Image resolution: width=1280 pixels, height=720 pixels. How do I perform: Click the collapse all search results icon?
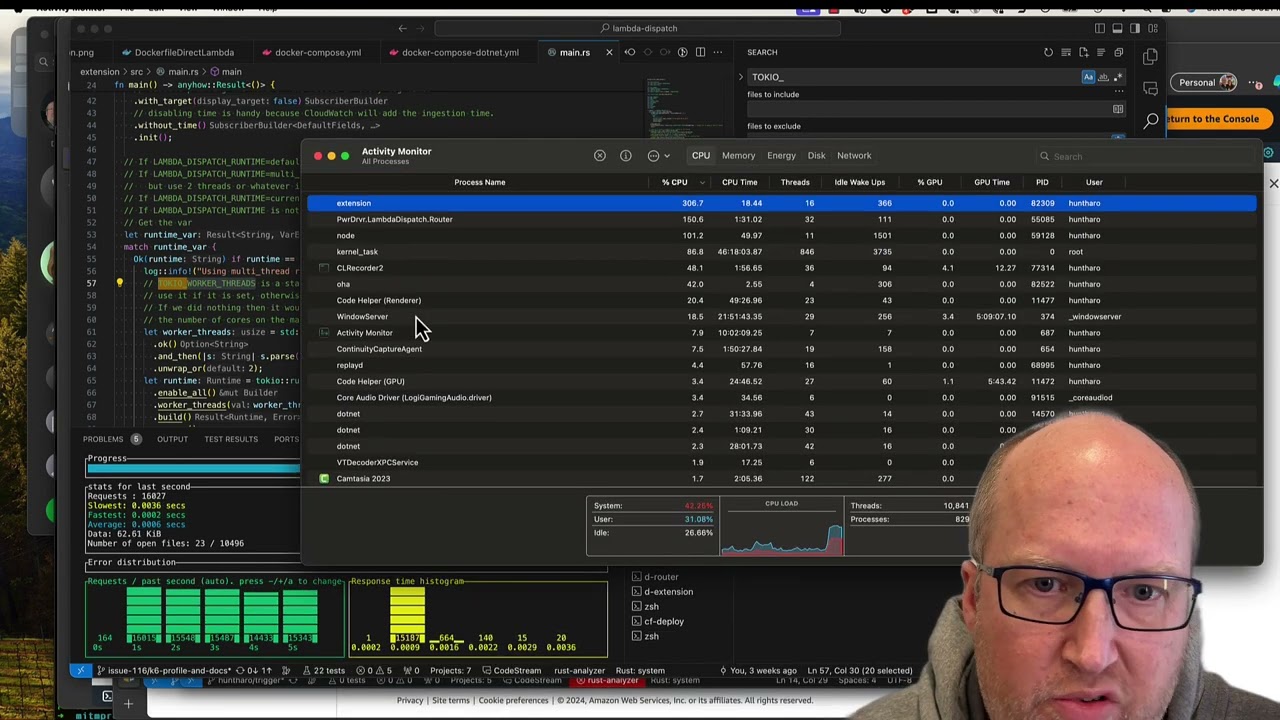click(1118, 52)
